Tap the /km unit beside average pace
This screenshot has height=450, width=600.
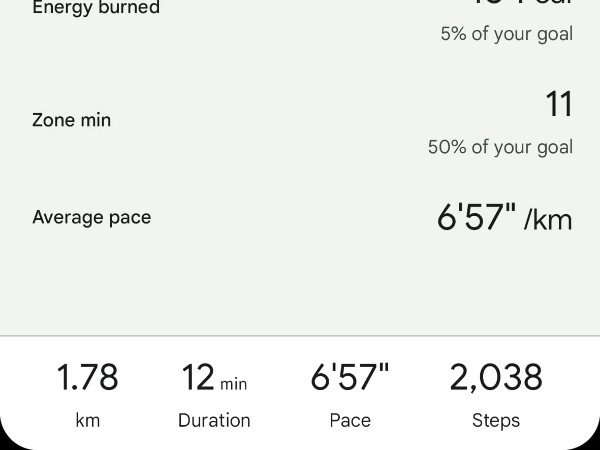click(548, 220)
